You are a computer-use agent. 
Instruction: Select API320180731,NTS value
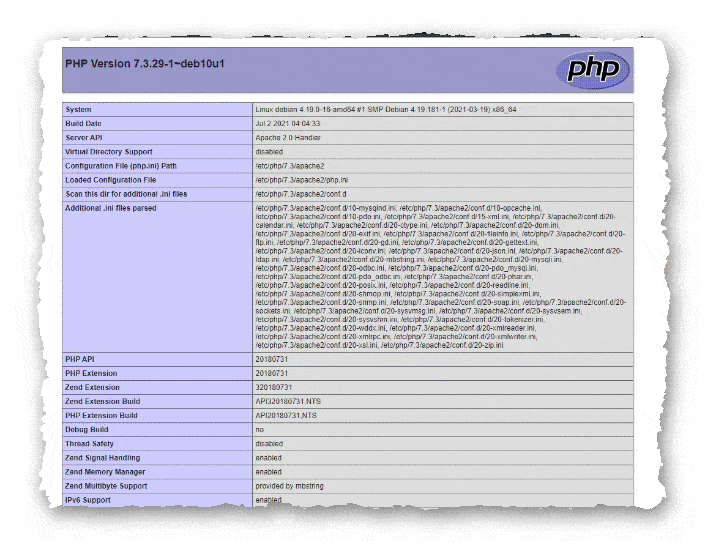(288, 401)
